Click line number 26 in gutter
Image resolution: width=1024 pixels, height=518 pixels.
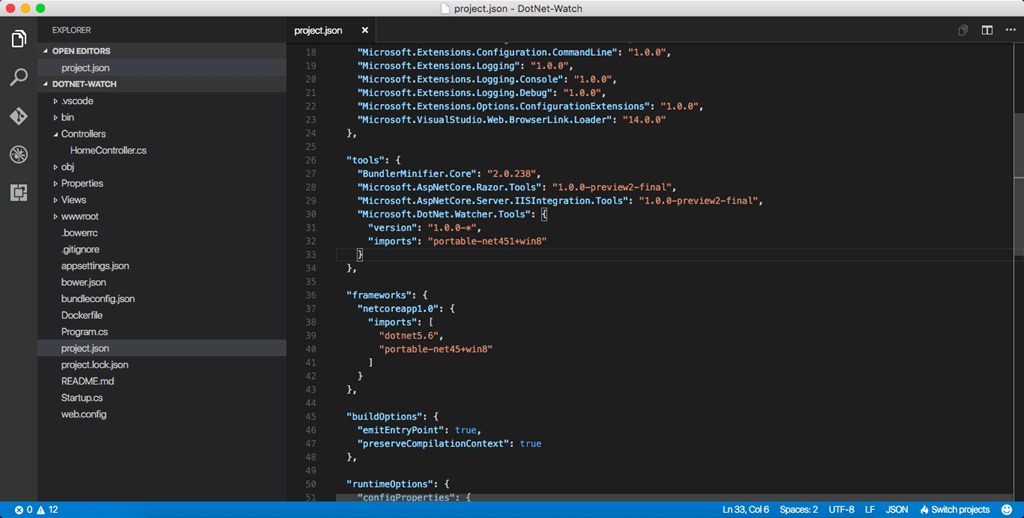click(311, 160)
